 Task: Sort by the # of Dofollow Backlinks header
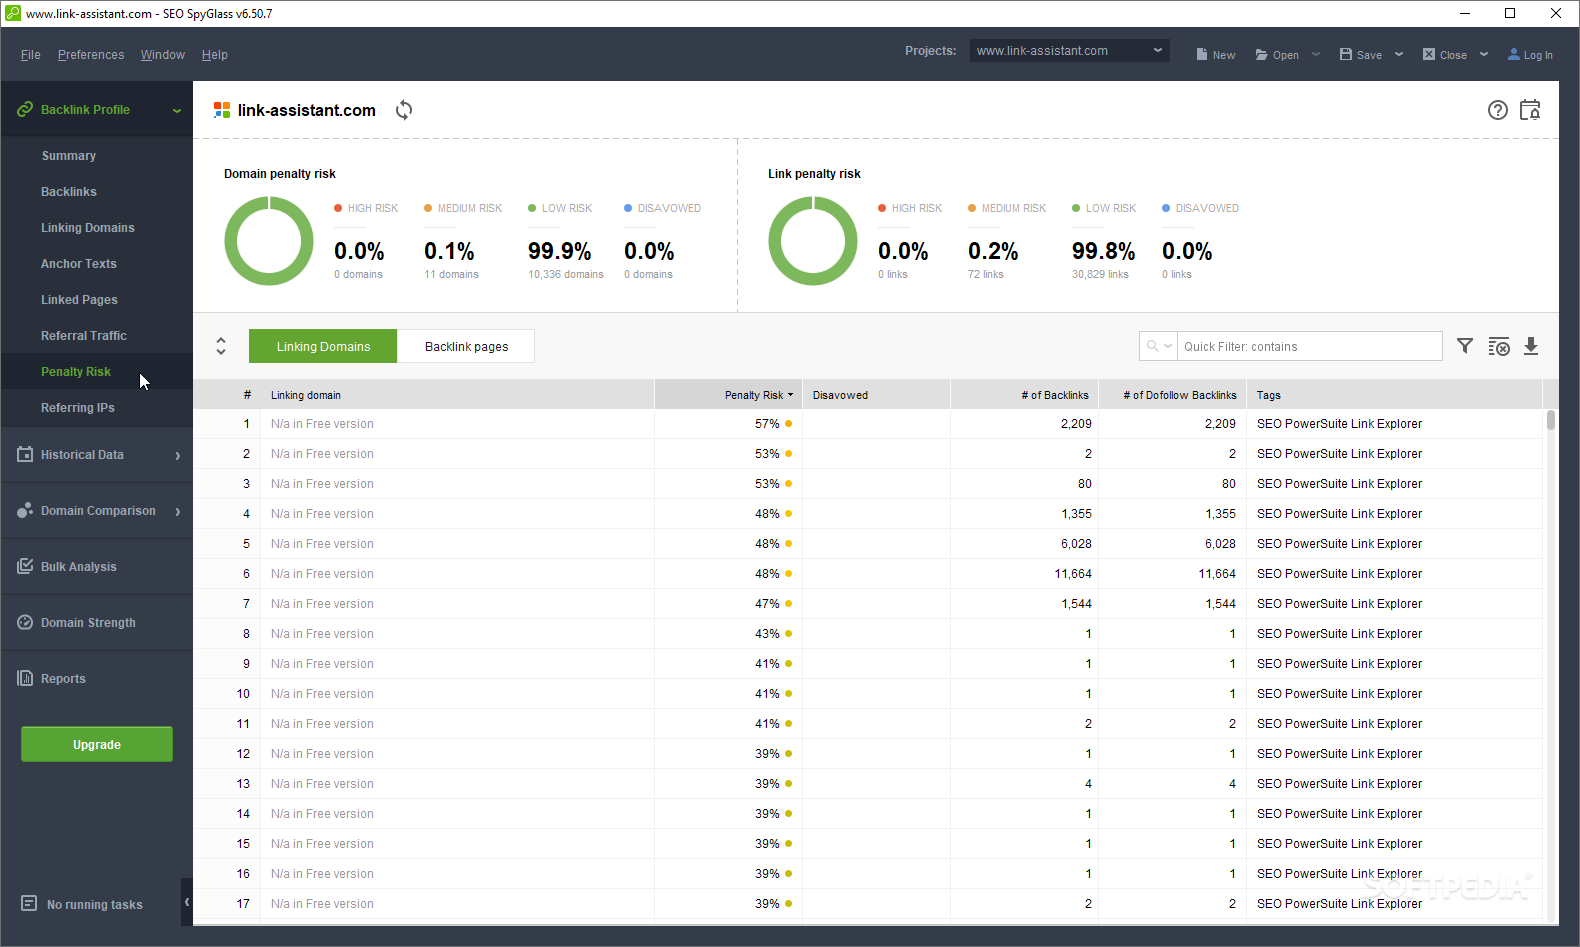1172,395
